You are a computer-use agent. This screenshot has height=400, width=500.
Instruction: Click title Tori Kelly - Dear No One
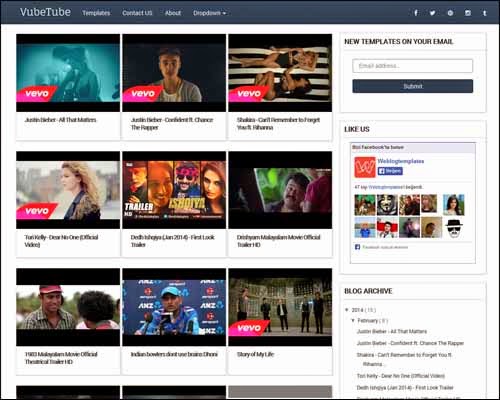tap(61, 241)
